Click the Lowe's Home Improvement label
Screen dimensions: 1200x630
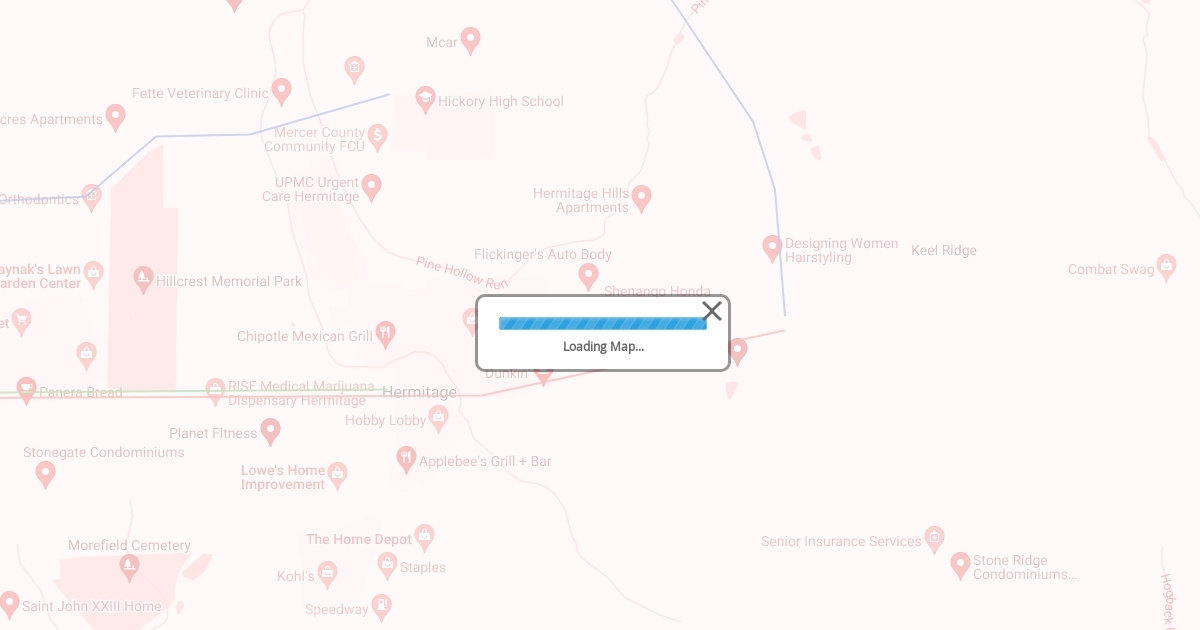pyautogui.click(x=283, y=477)
